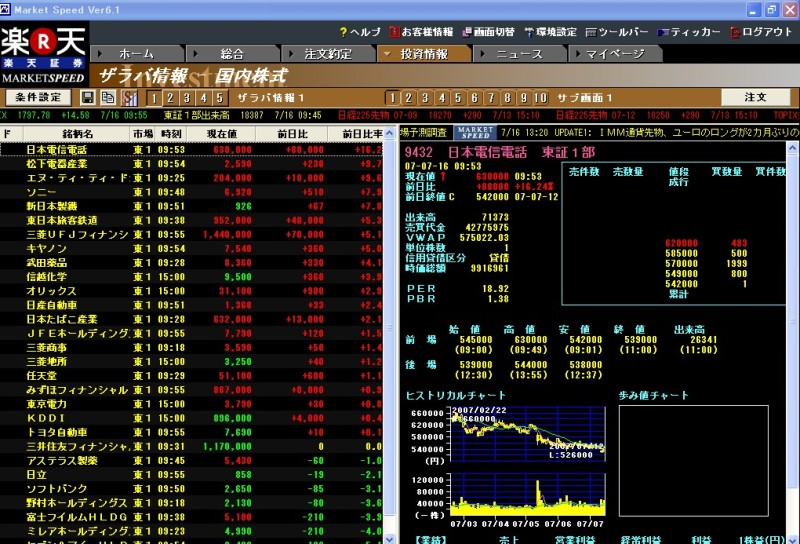
Task: Switch to サブ画面 number 3
Action: pos(425,97)
